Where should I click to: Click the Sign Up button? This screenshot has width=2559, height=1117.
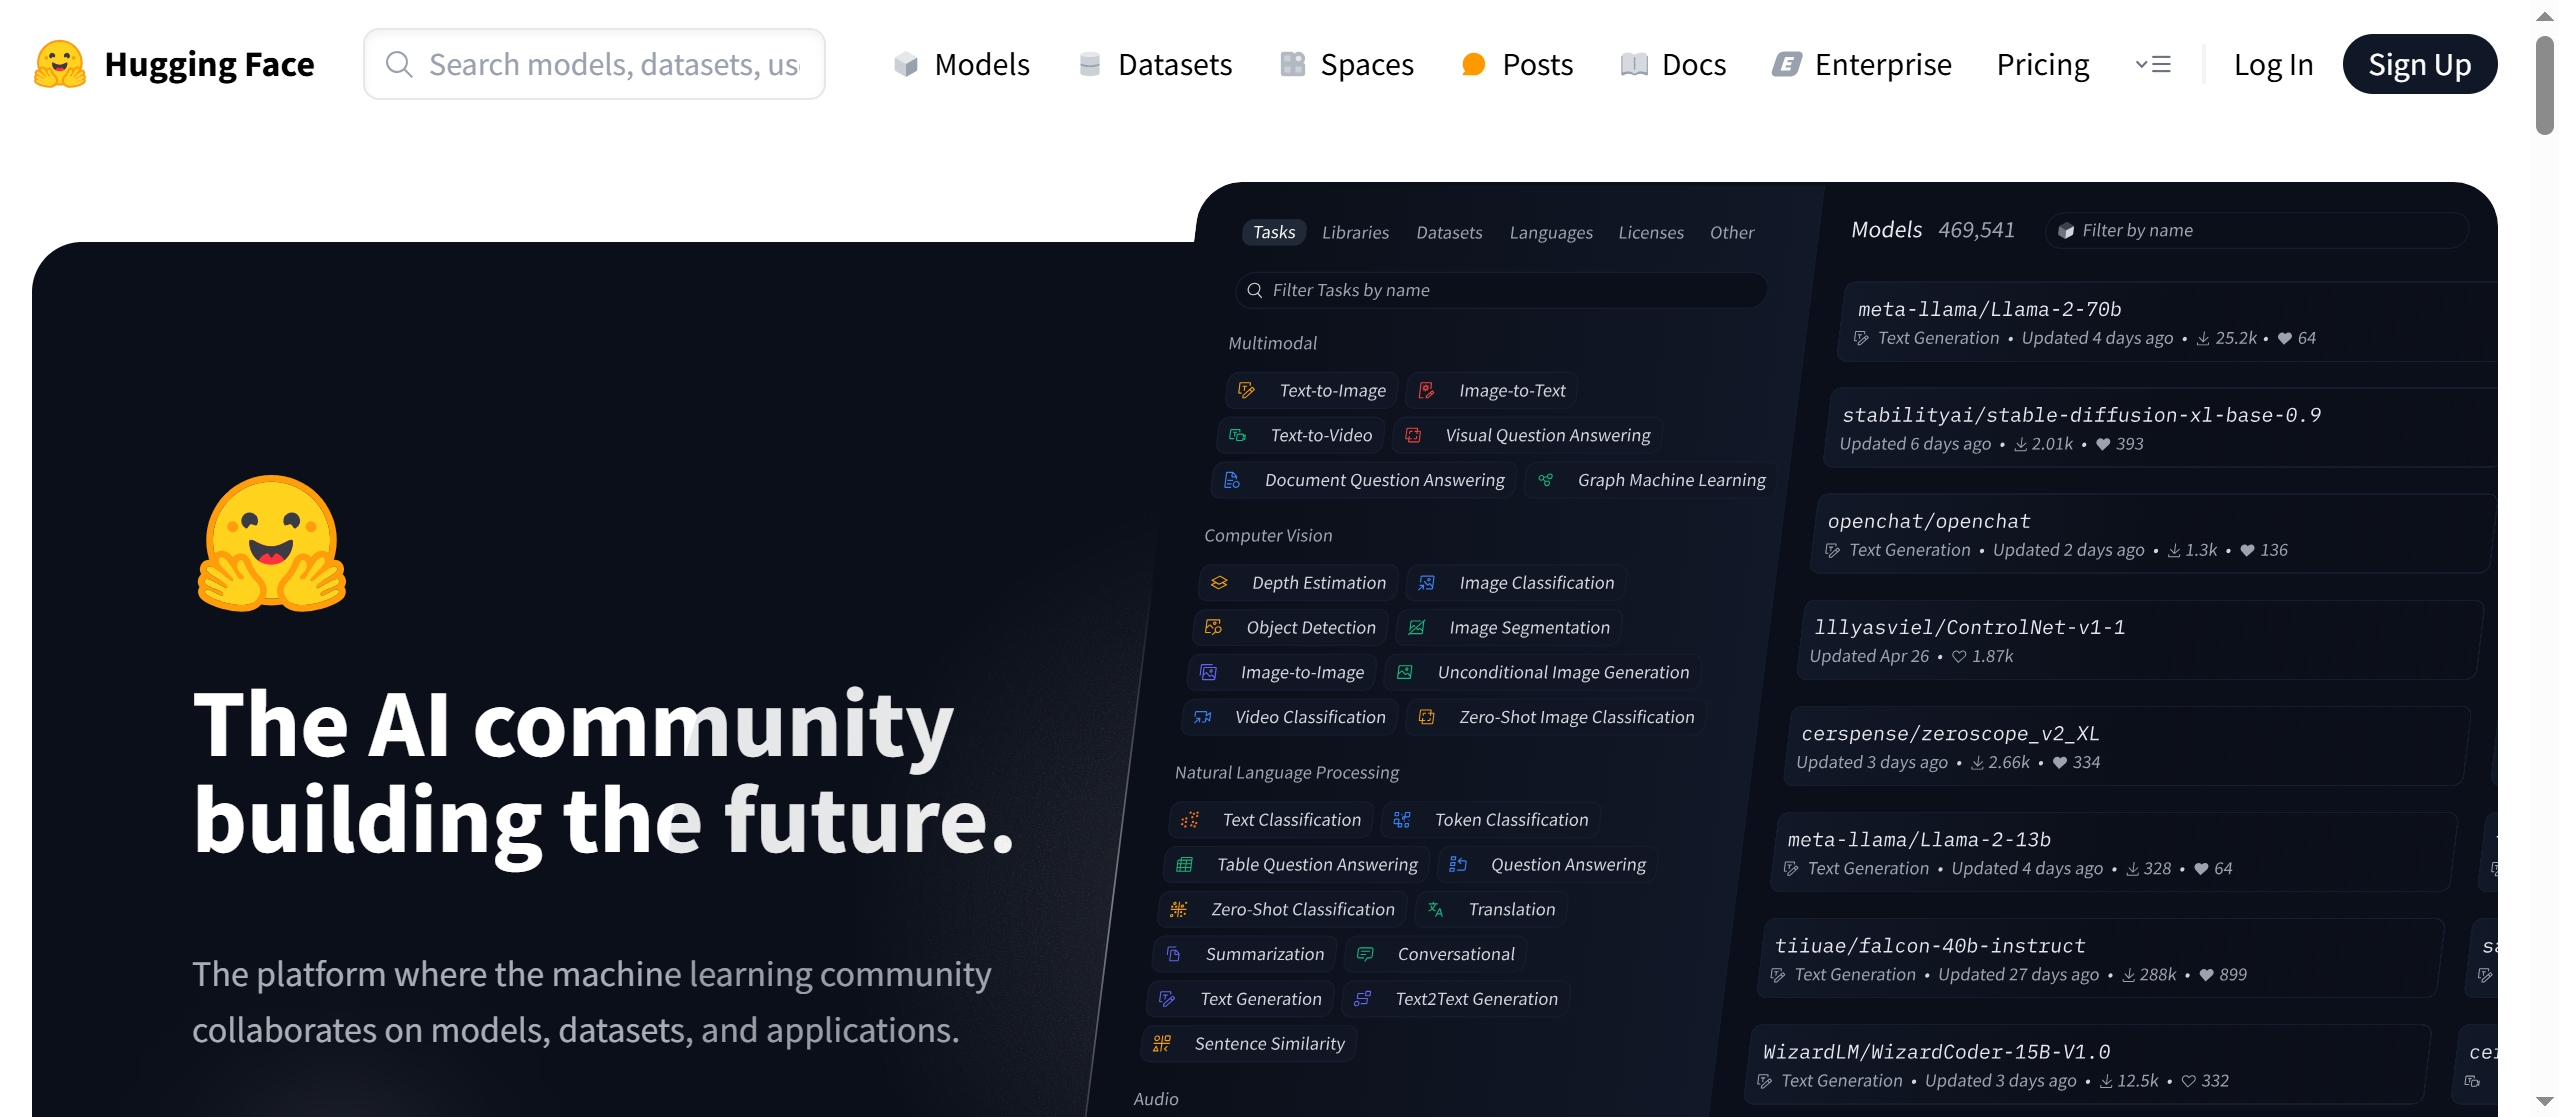point(2419,65)
